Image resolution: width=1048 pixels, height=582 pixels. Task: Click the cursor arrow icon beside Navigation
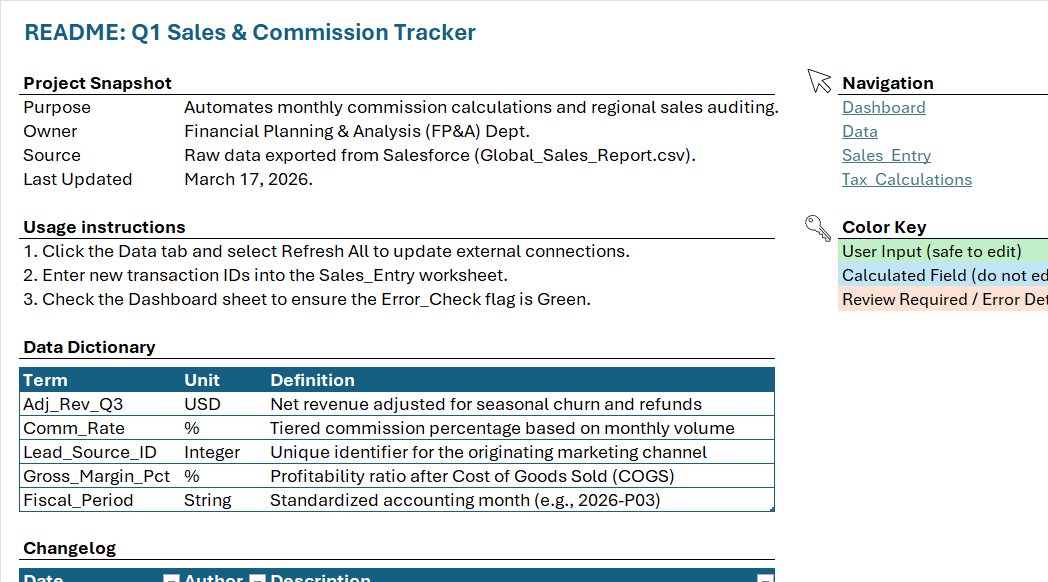pyautogui.click(x=819, y=81)
